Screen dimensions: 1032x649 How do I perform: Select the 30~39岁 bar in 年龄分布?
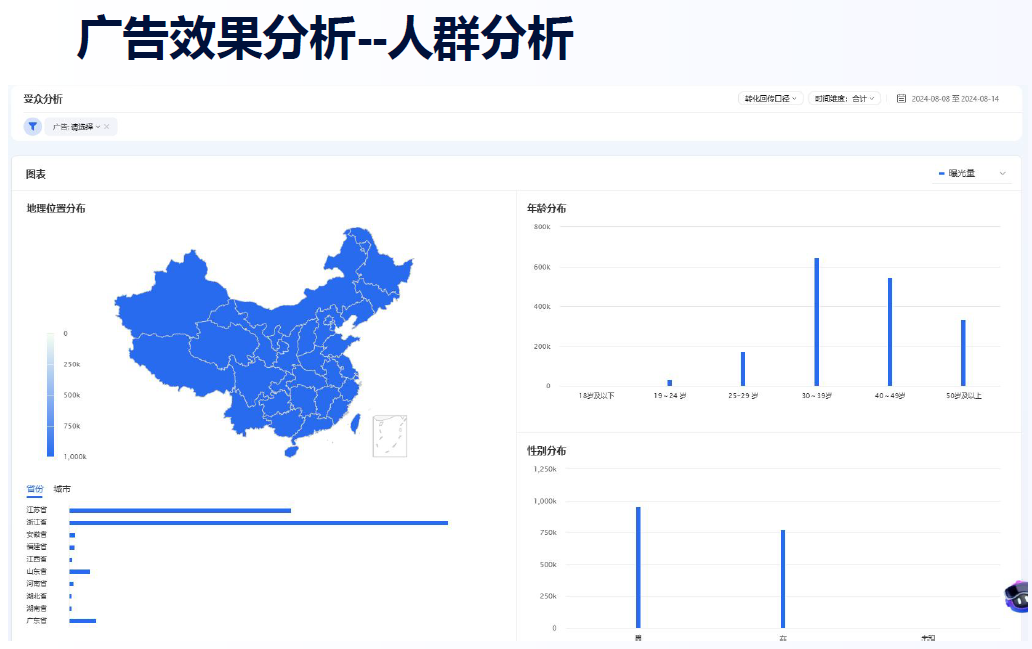(818, 320)
